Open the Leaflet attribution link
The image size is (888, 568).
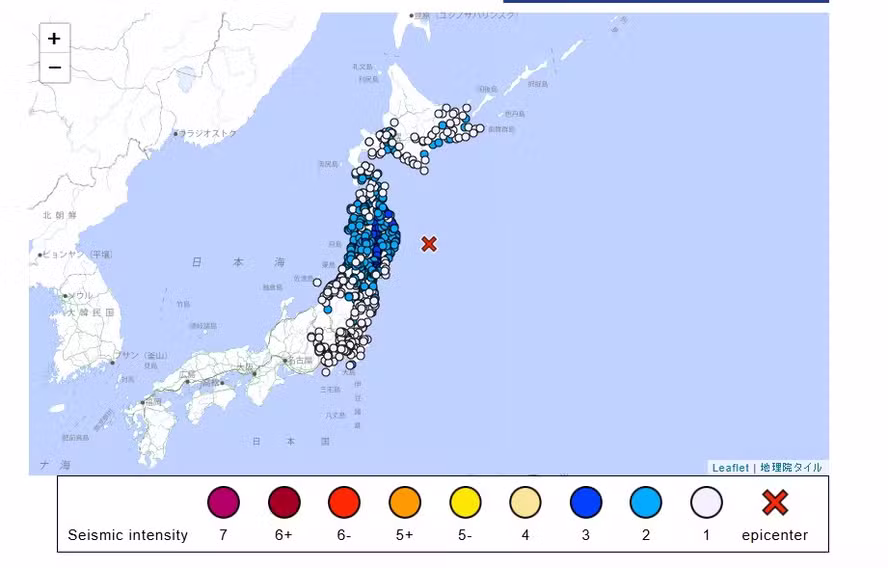(x=731, y=467)
